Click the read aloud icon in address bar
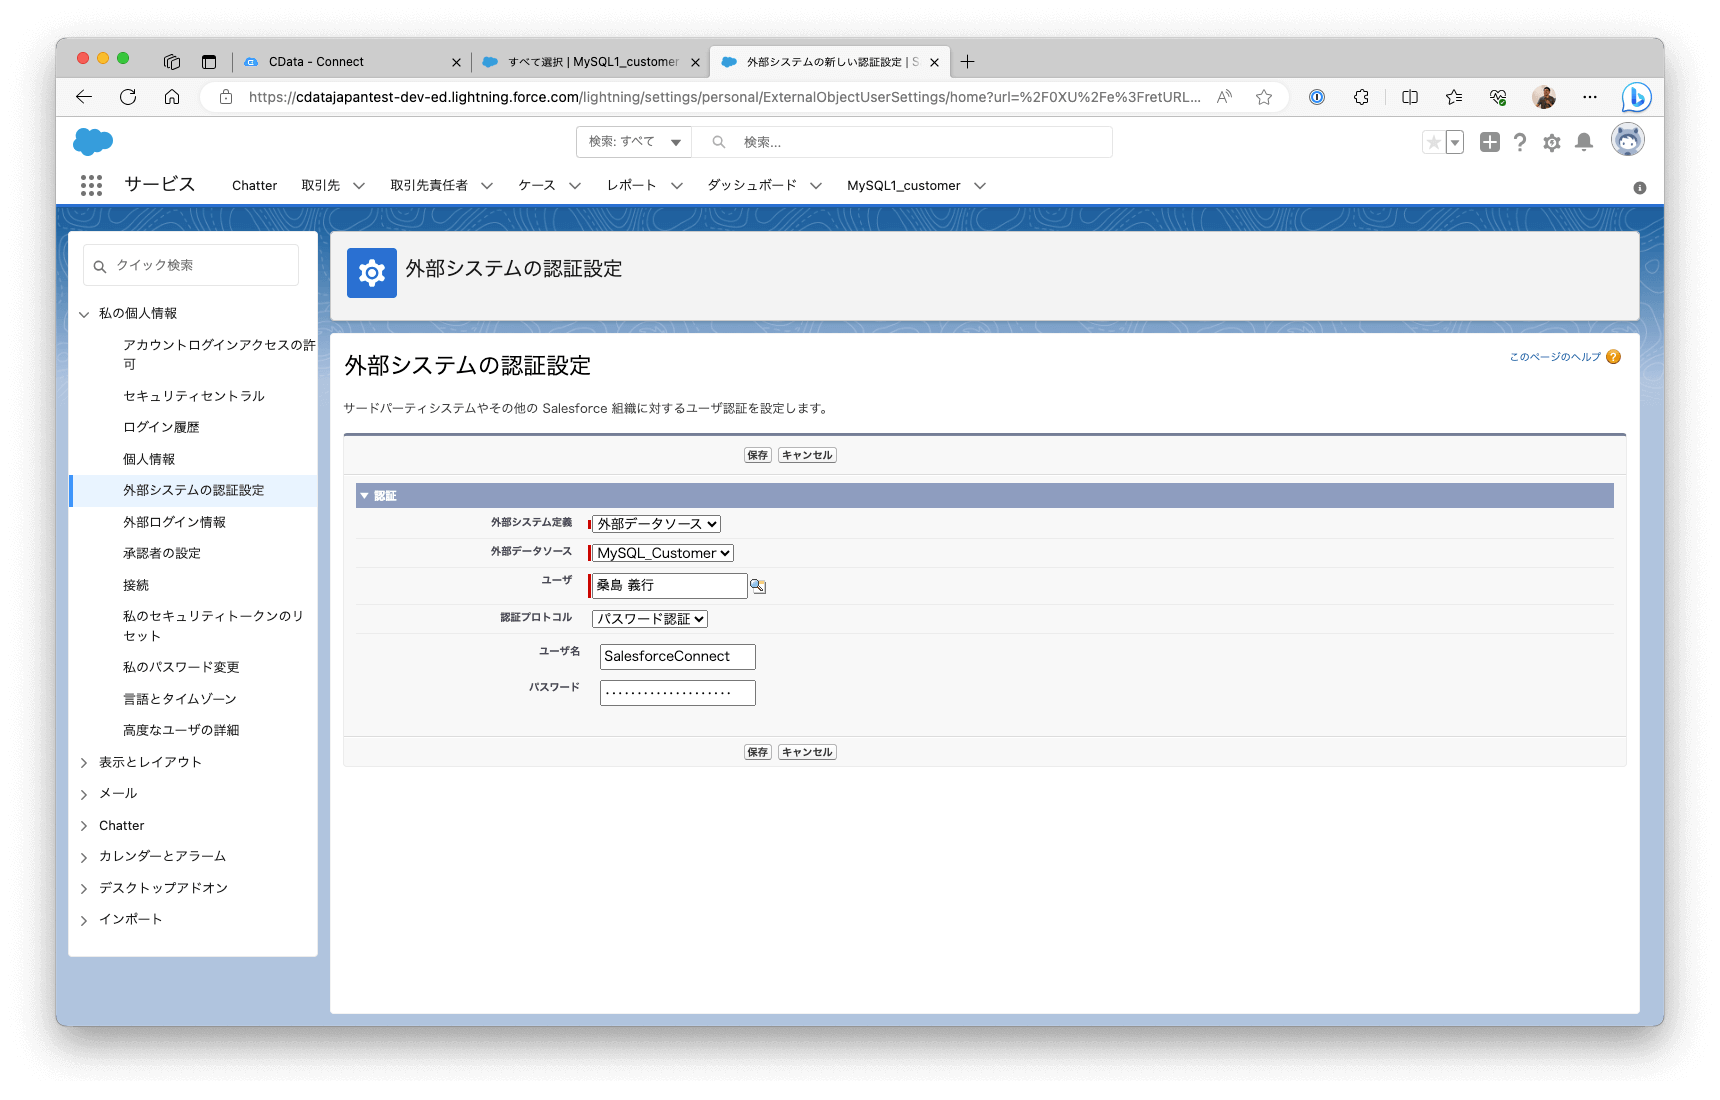 click(x=1224, y=97)
